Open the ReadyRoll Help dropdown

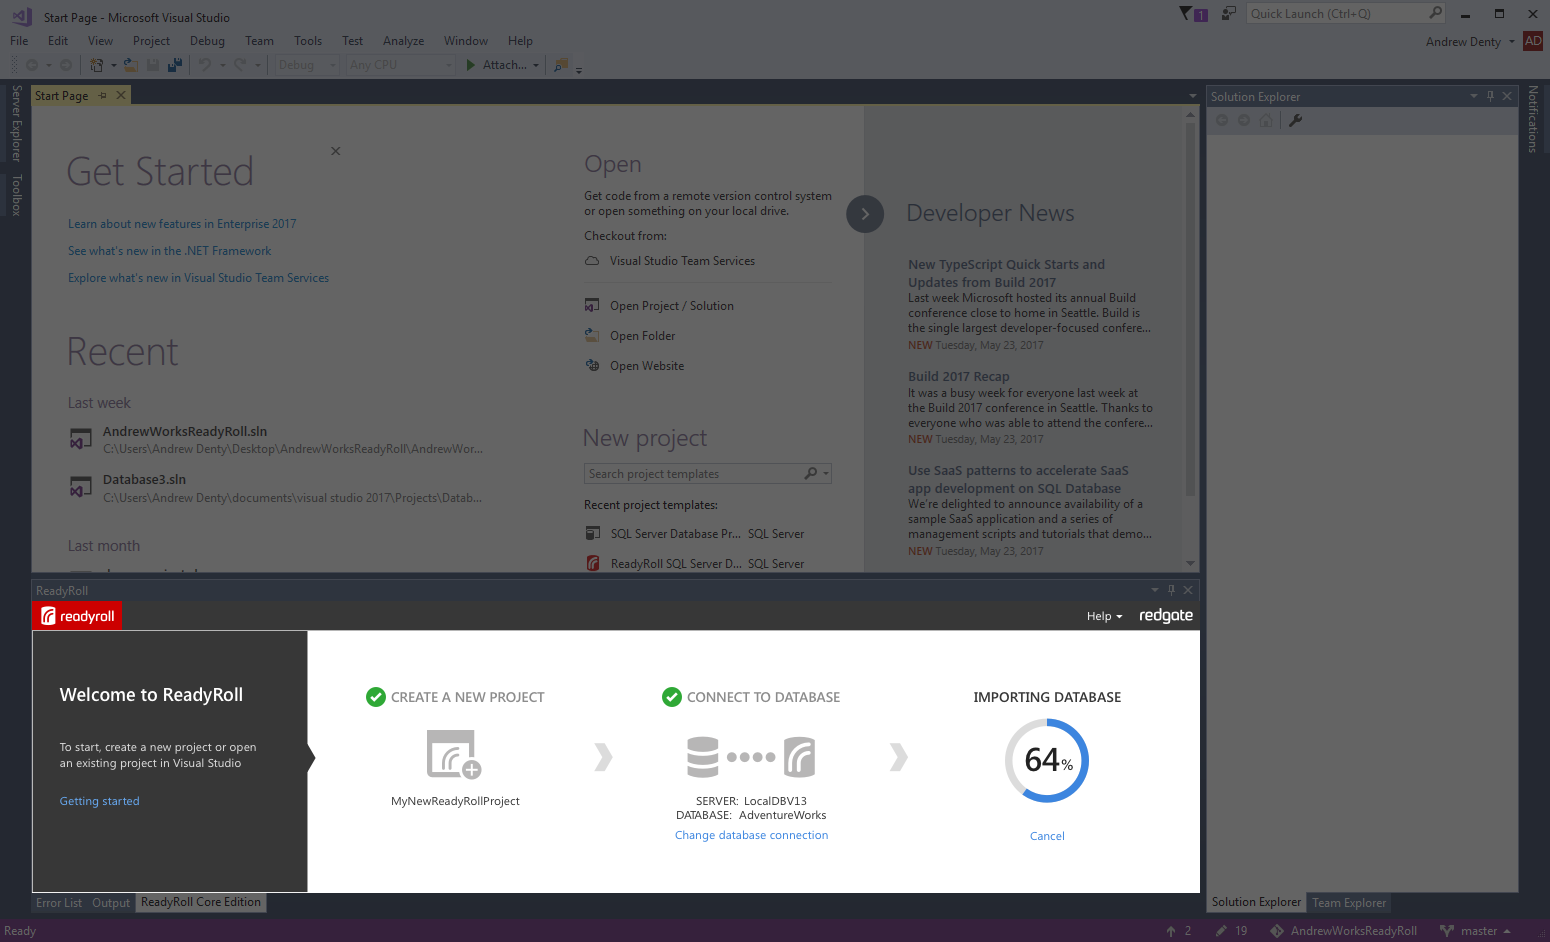(x=1104, y=616)
